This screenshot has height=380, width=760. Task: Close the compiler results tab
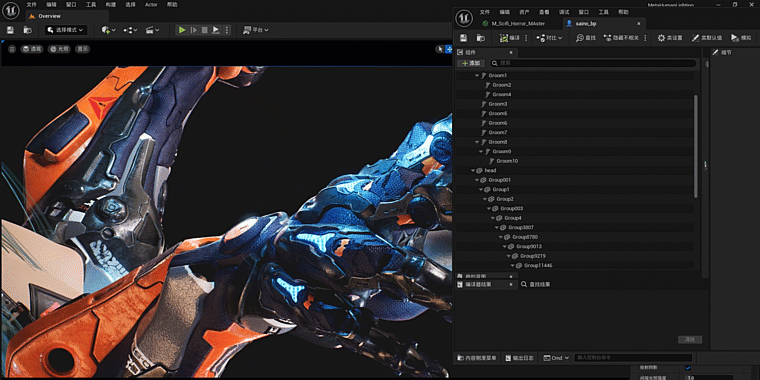coord(510,285)
